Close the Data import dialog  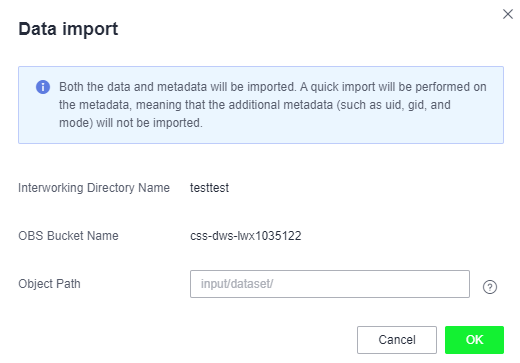(x=508, y=14)
